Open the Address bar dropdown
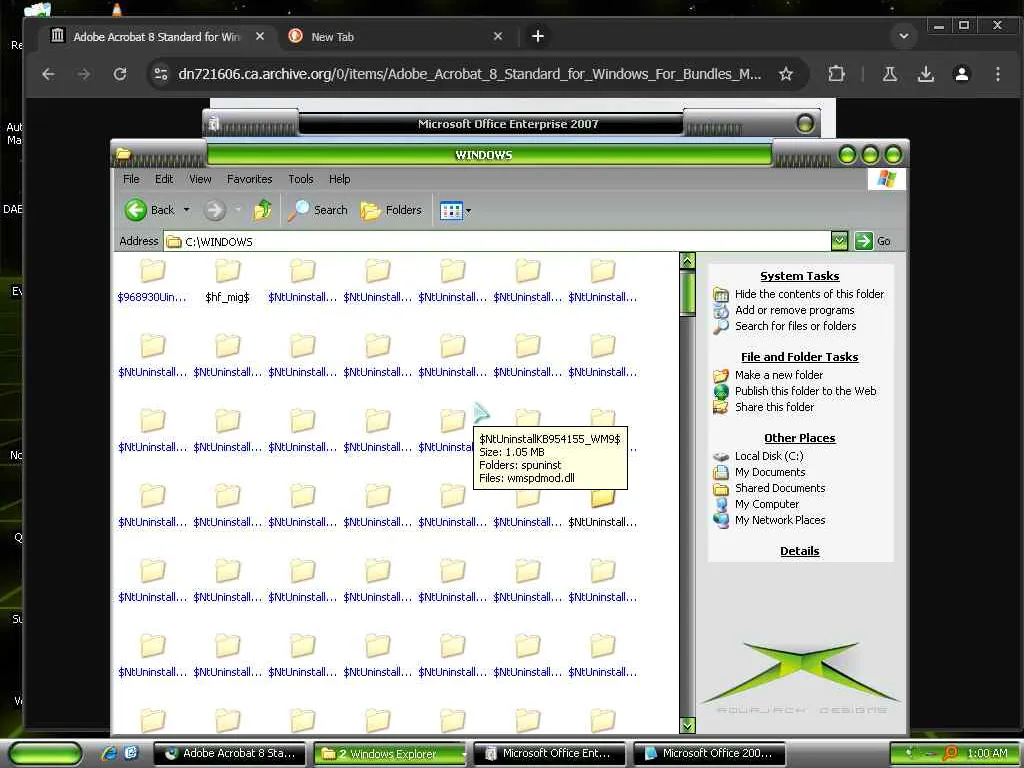Screen dimensions: 1024x768 (x=839, y=241)
